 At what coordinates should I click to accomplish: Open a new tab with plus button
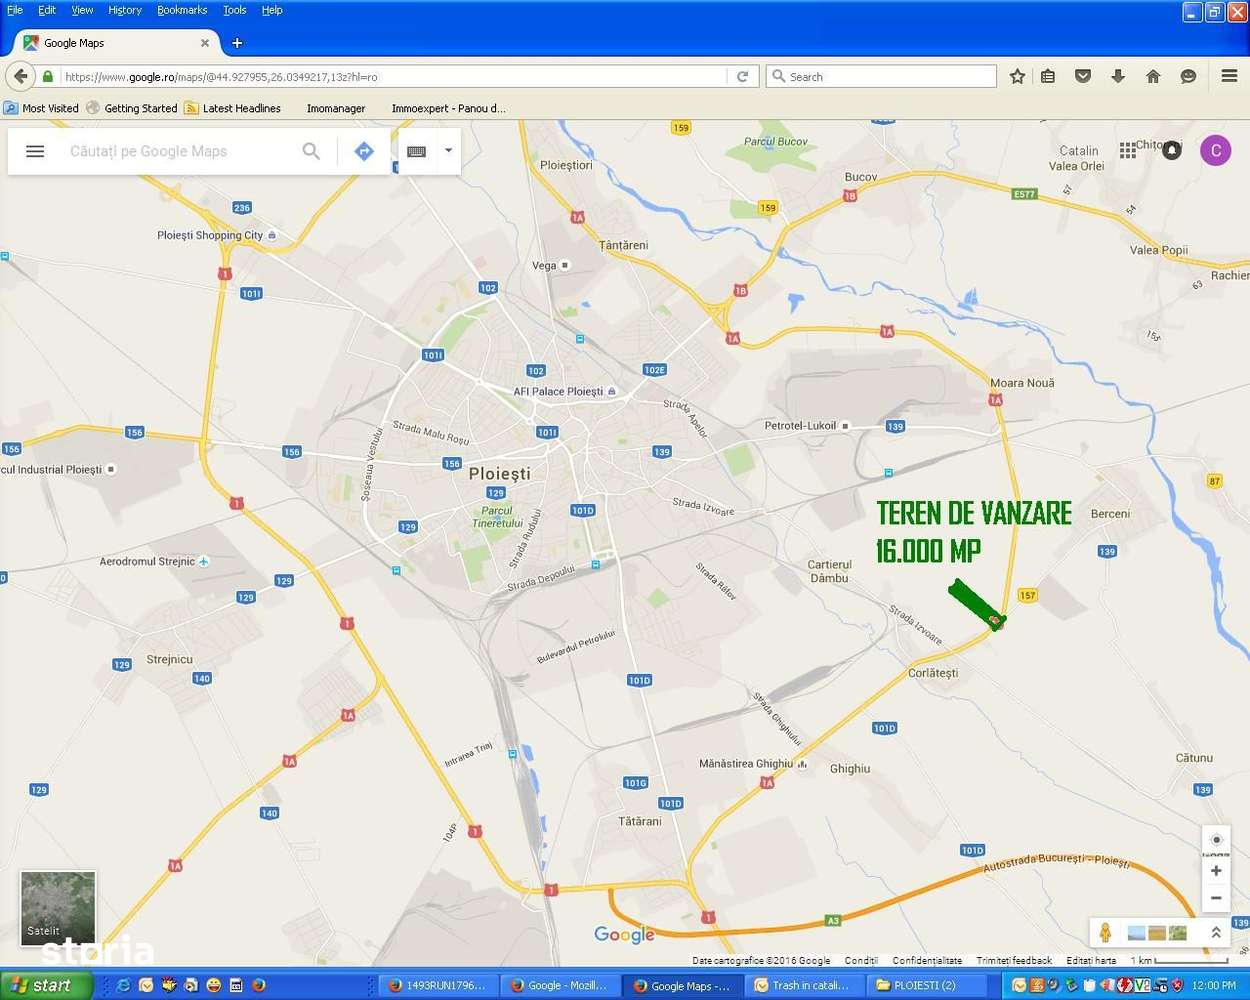pyautogui.click(x=237, y=43)
